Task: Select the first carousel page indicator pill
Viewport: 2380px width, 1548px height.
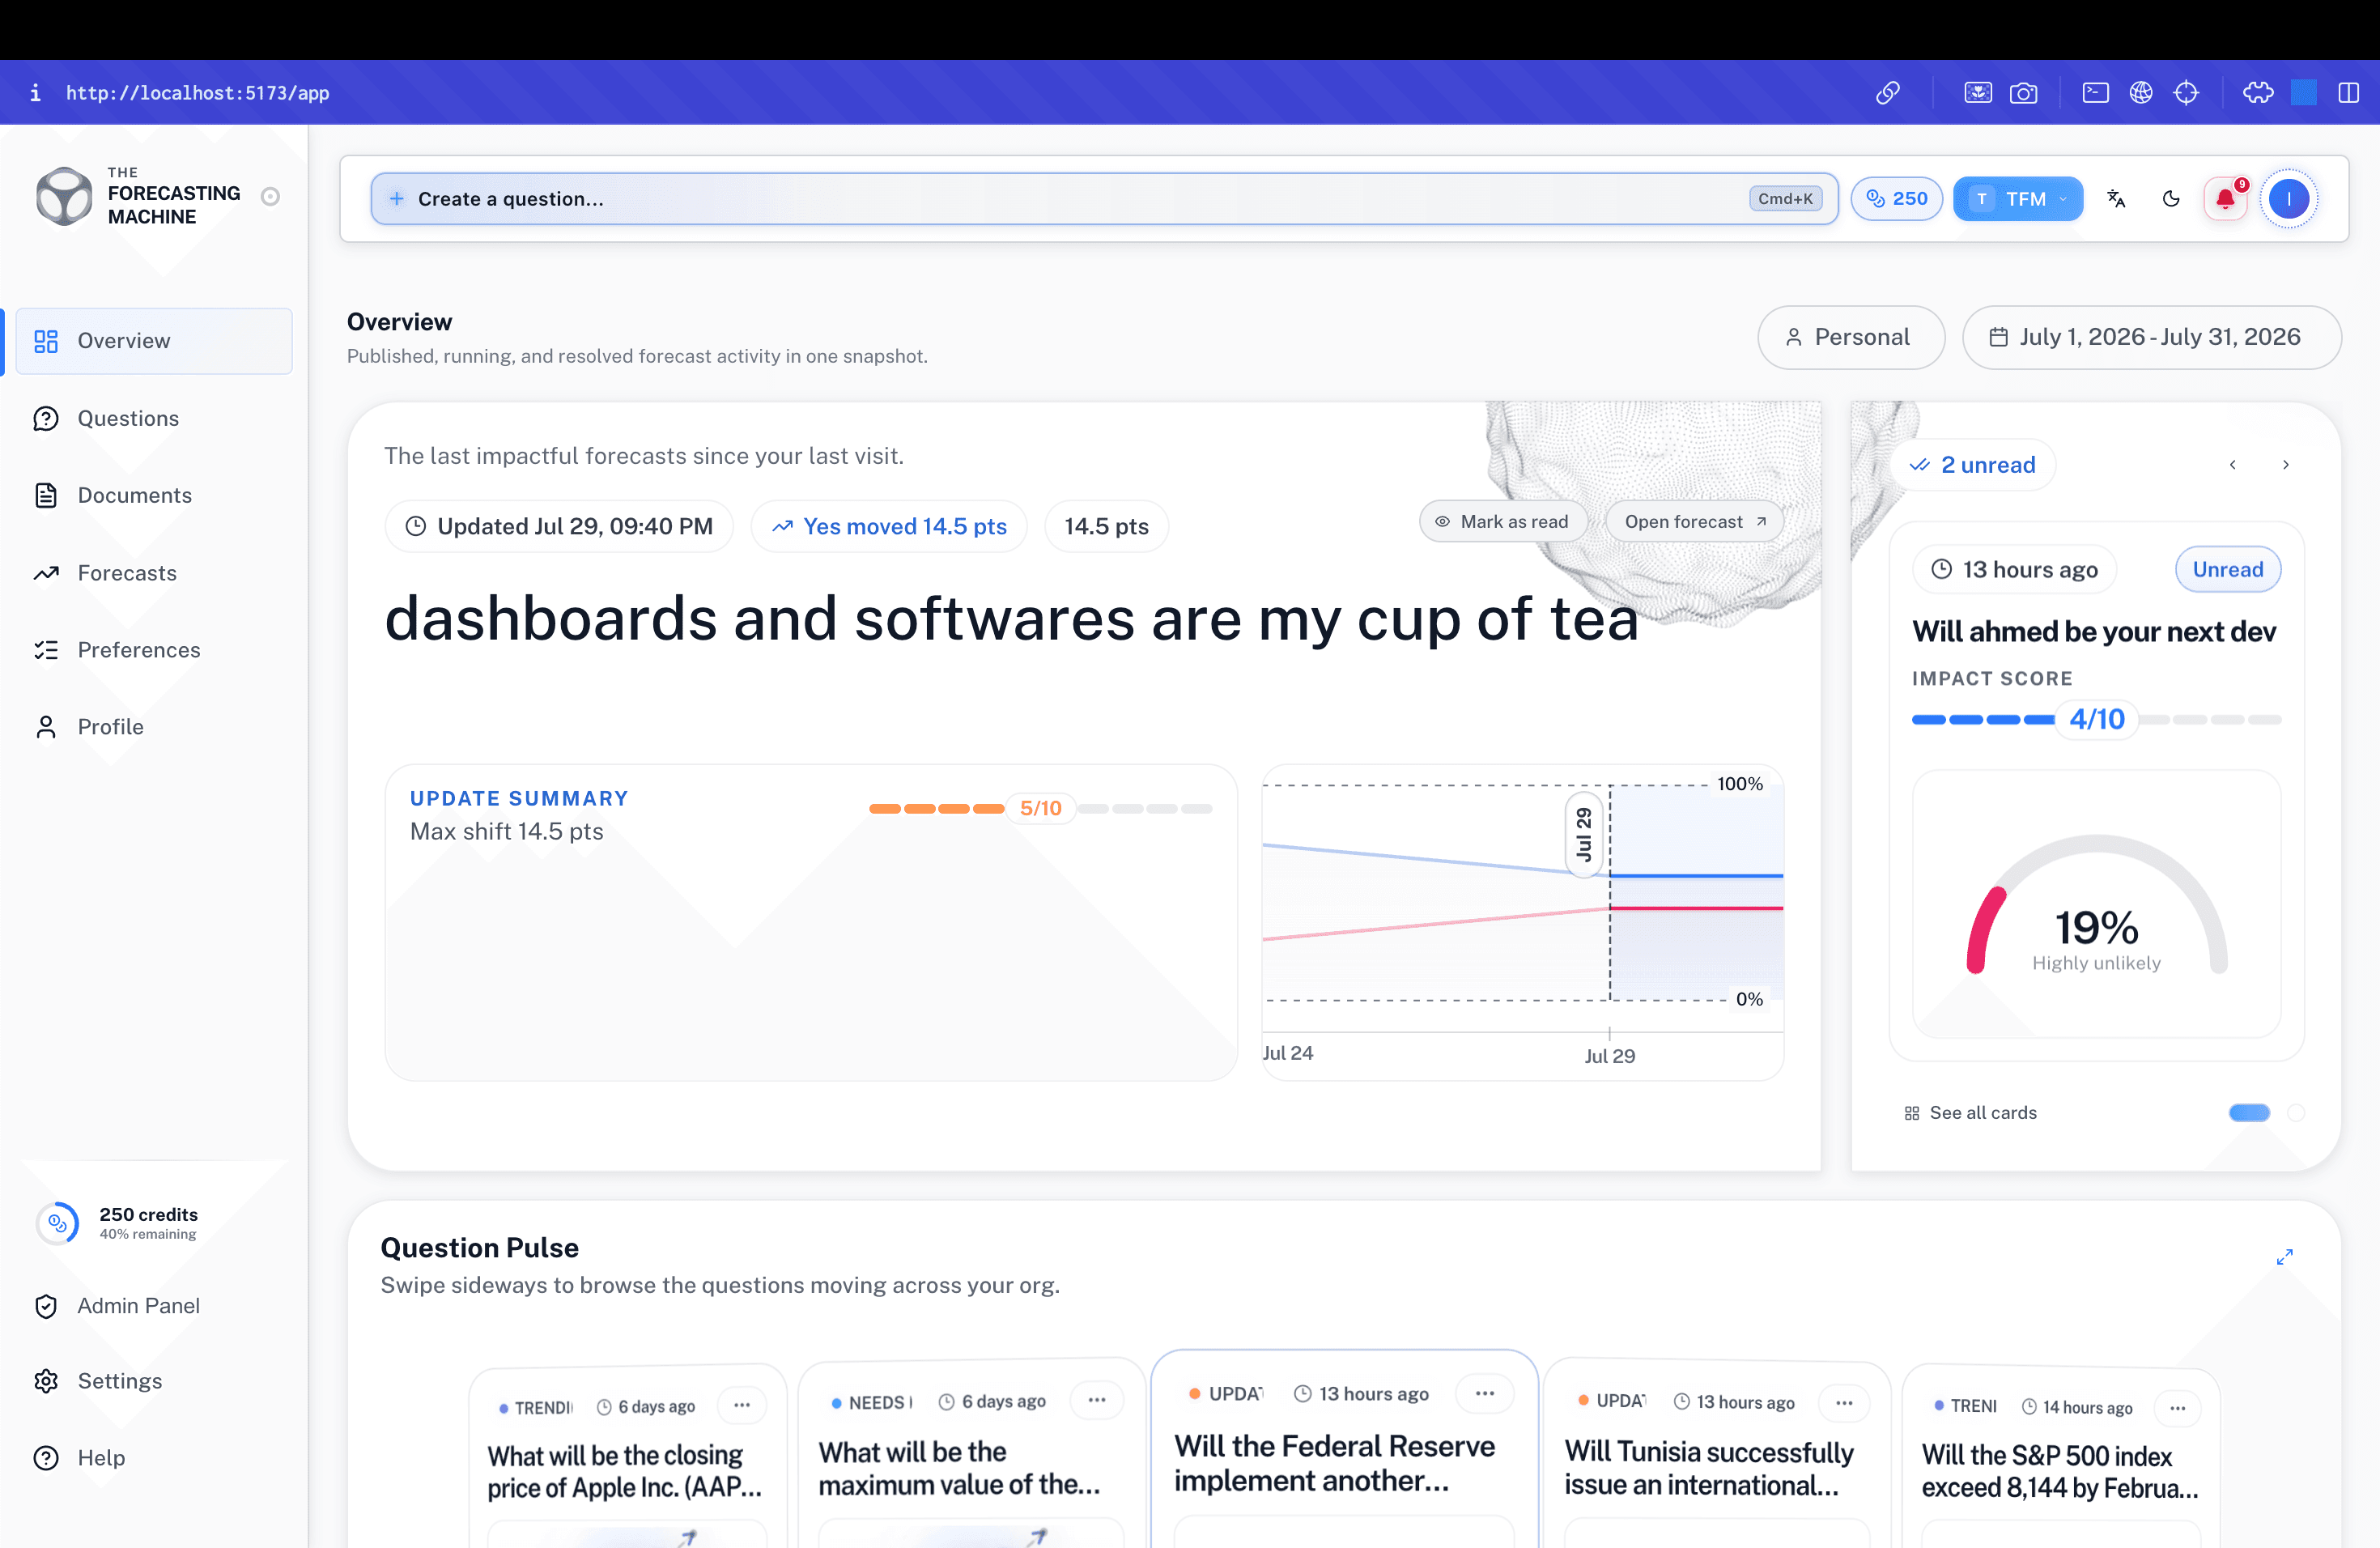Action: (x=2249, y=1113)
